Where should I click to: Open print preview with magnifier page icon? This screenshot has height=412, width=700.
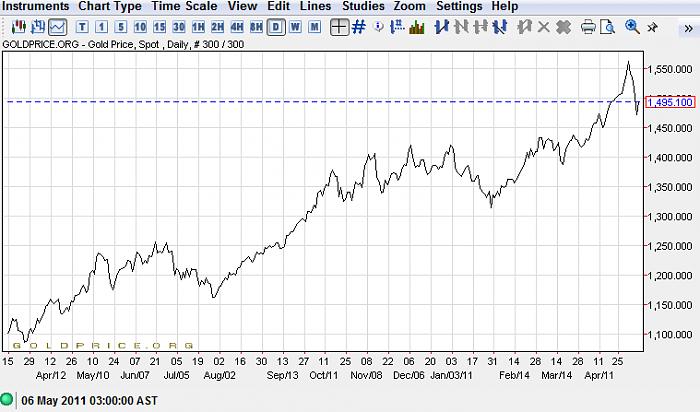click(x=607, y=27)
